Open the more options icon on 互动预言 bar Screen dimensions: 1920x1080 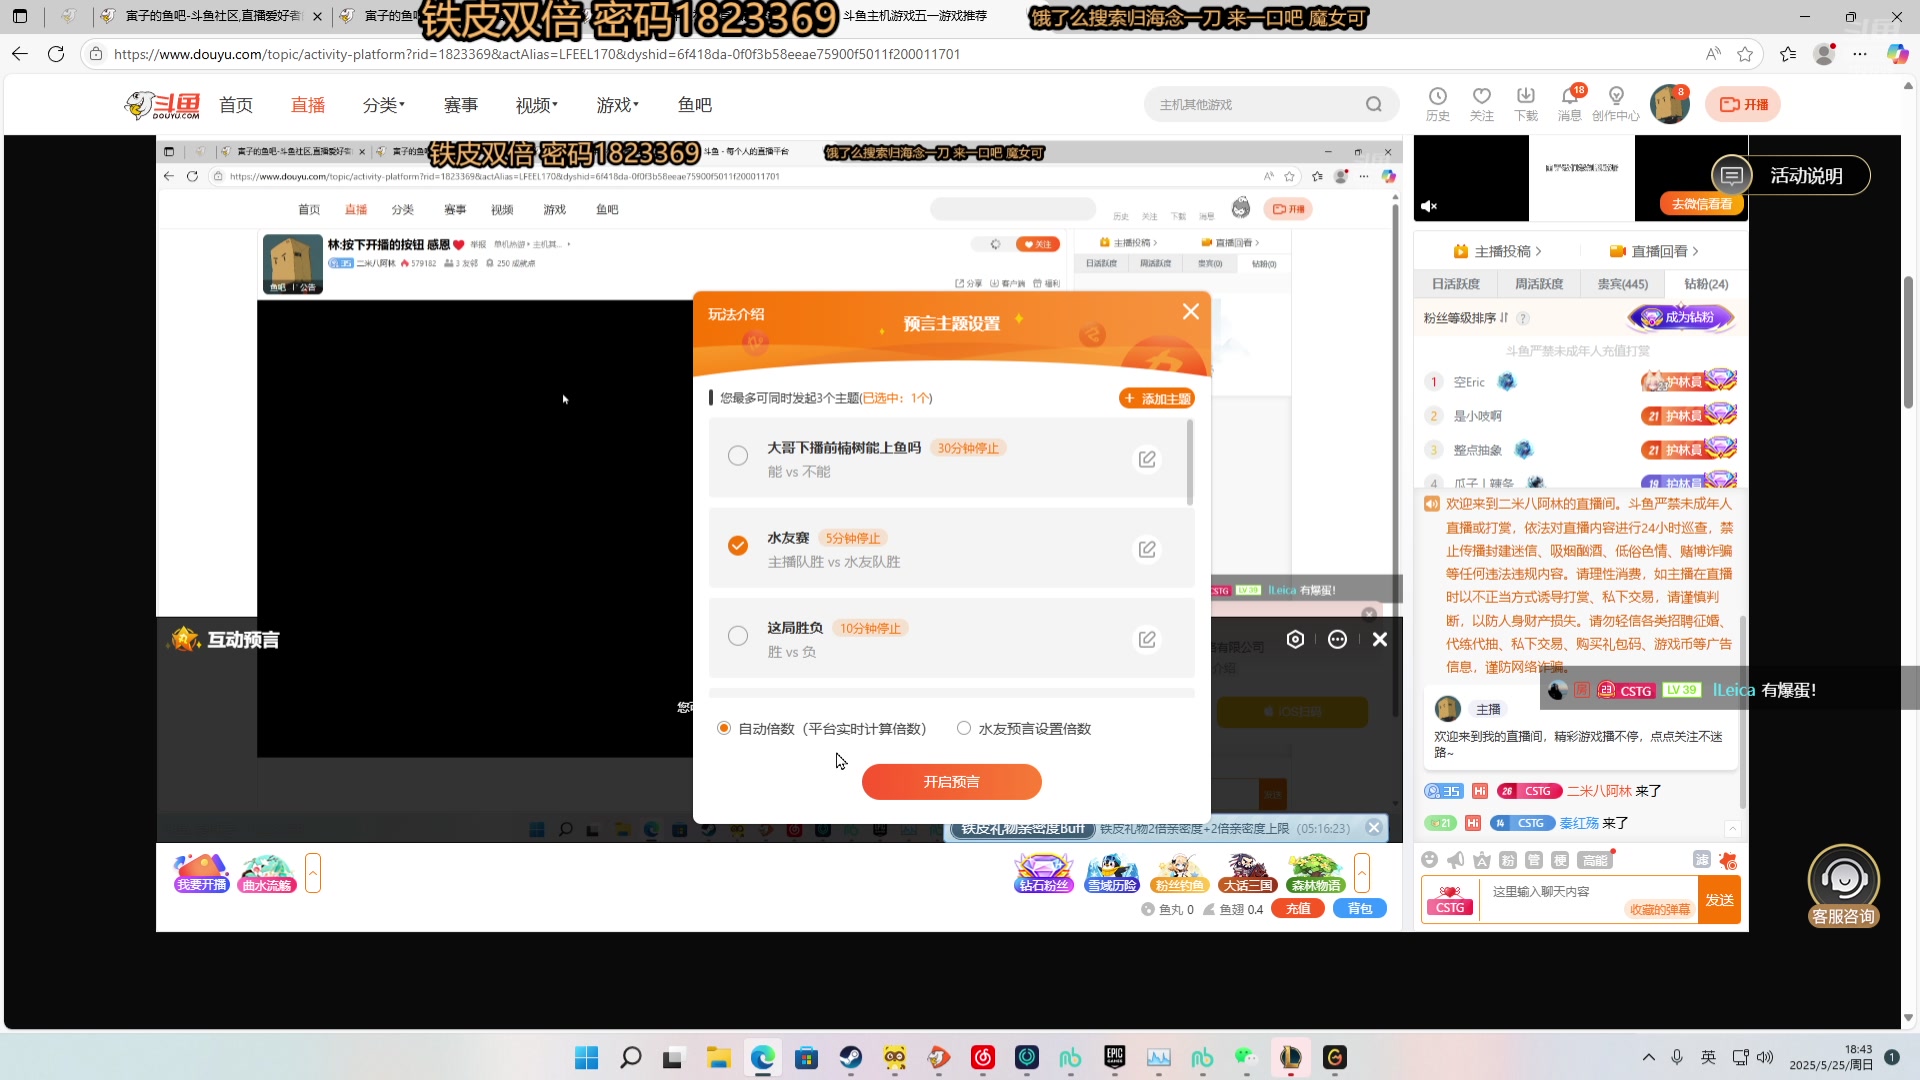pos(1337,640)
